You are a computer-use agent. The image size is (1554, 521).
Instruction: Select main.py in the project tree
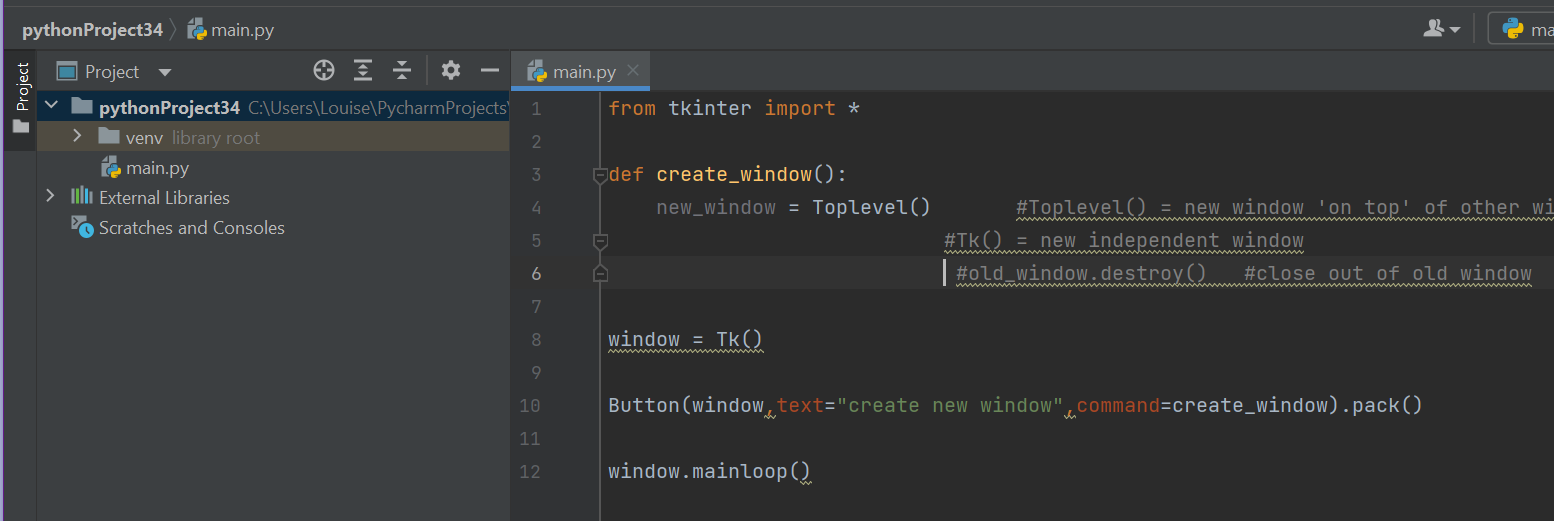tap(157, 168)
